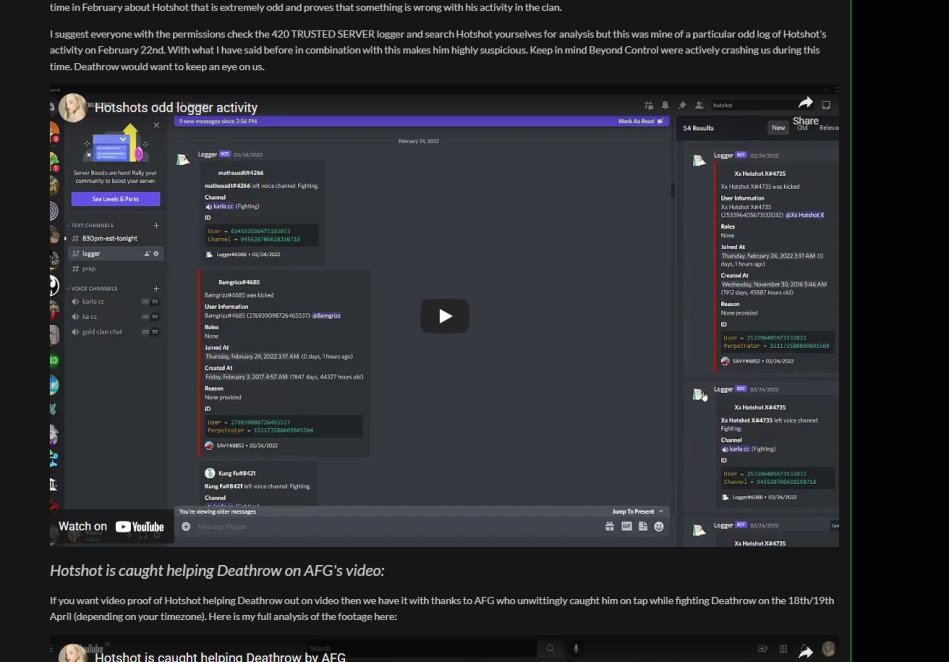Click channel avatar beside 'Hotshots odd logger activity'
This screenshot has width=949, height=662.
(x=73, y=108)
